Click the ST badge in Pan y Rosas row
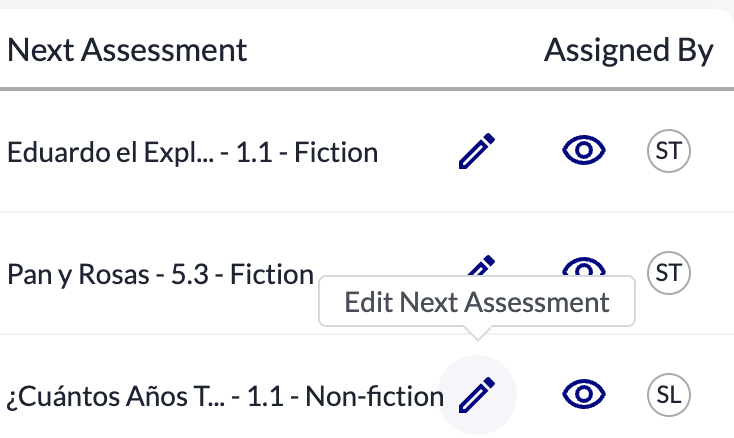 [668, 272]
